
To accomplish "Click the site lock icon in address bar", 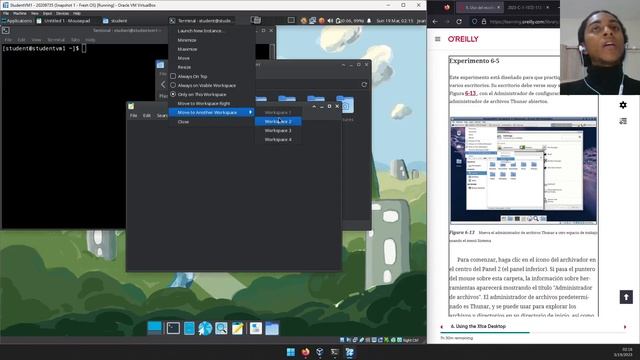I will (x=484, y=21).
